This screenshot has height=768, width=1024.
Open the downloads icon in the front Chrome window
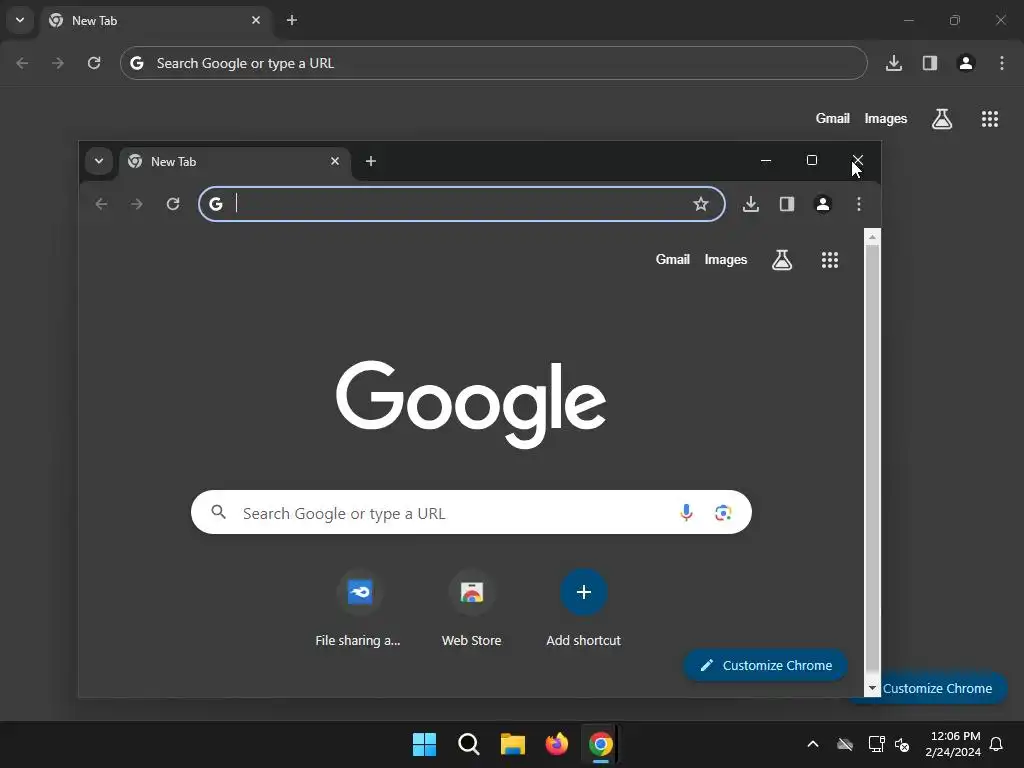point(751,204)
